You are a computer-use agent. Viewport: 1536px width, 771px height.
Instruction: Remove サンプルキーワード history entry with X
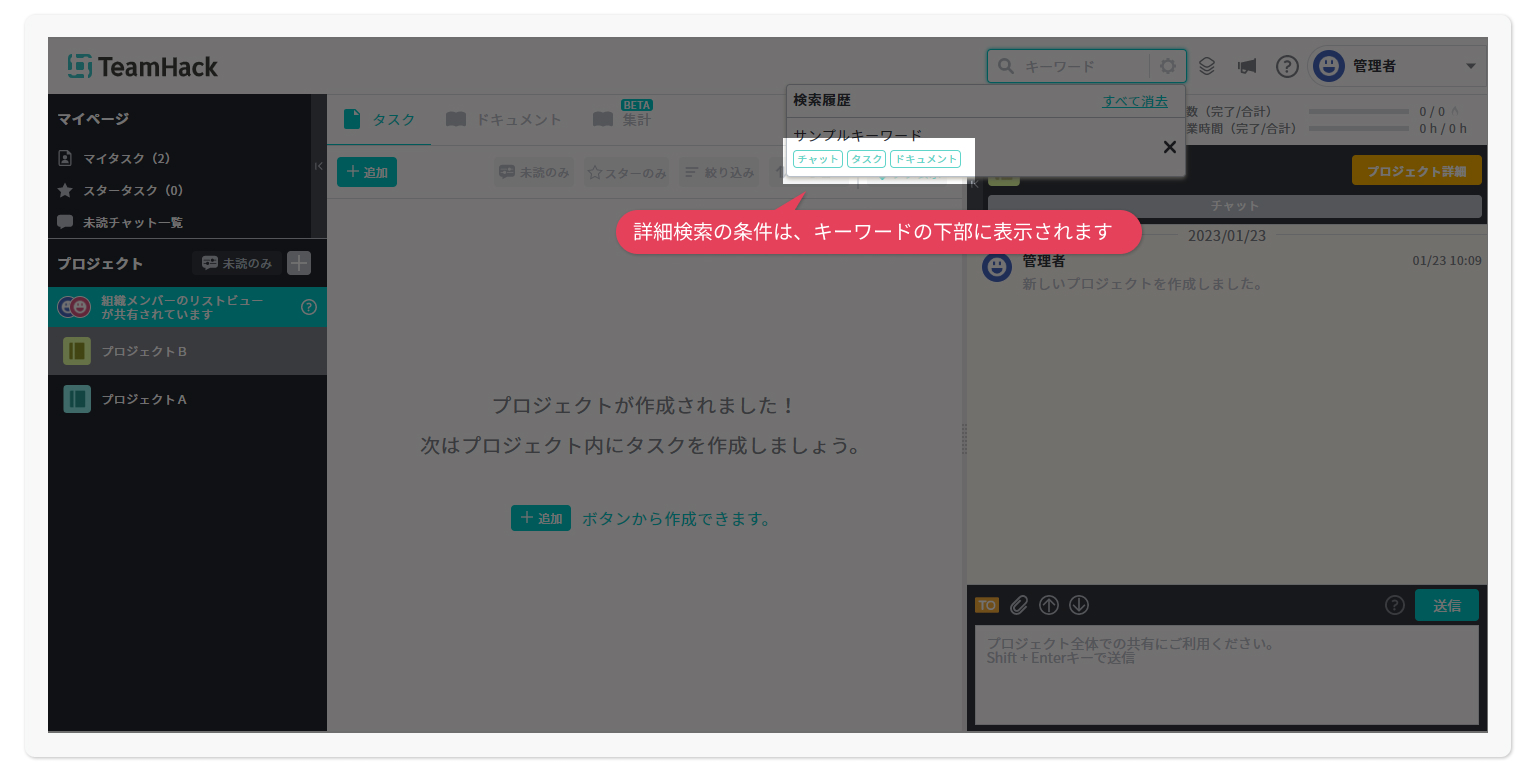point(1169,148)
